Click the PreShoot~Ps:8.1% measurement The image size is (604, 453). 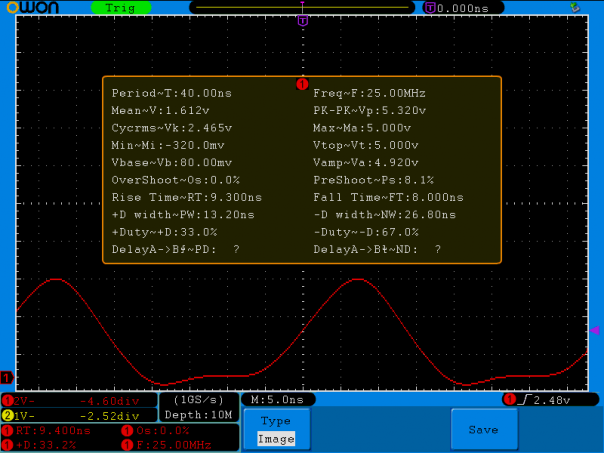374,180
